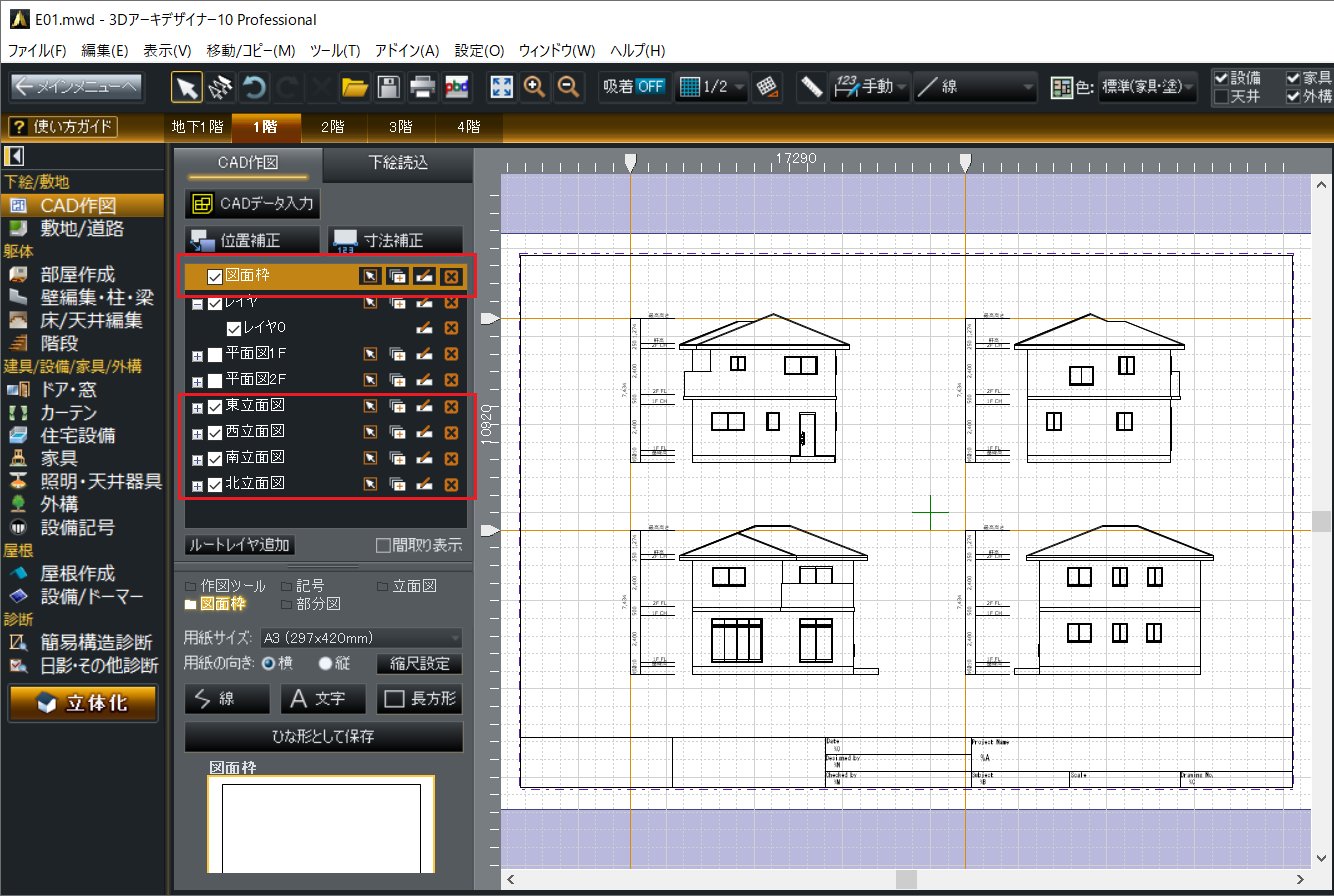The height and width of the screenshot is (896, 1334).
Task: Click the fit-to-screen view icon
Action: [502, 87]
